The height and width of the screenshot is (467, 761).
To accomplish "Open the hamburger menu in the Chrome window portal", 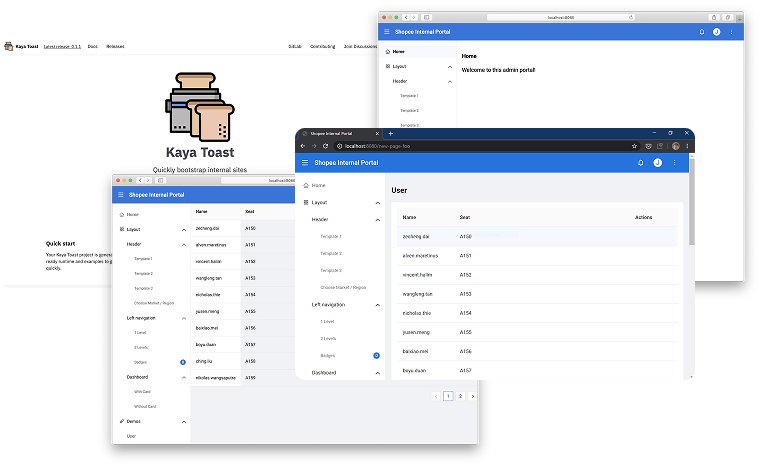I will 305,163.
